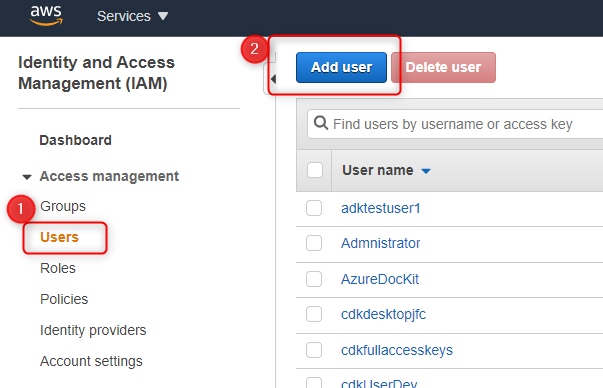The height and width of the screenshot is (388, 603).
Task: Open the Dashboard navigation item
Action: click(x=75, y=140)
